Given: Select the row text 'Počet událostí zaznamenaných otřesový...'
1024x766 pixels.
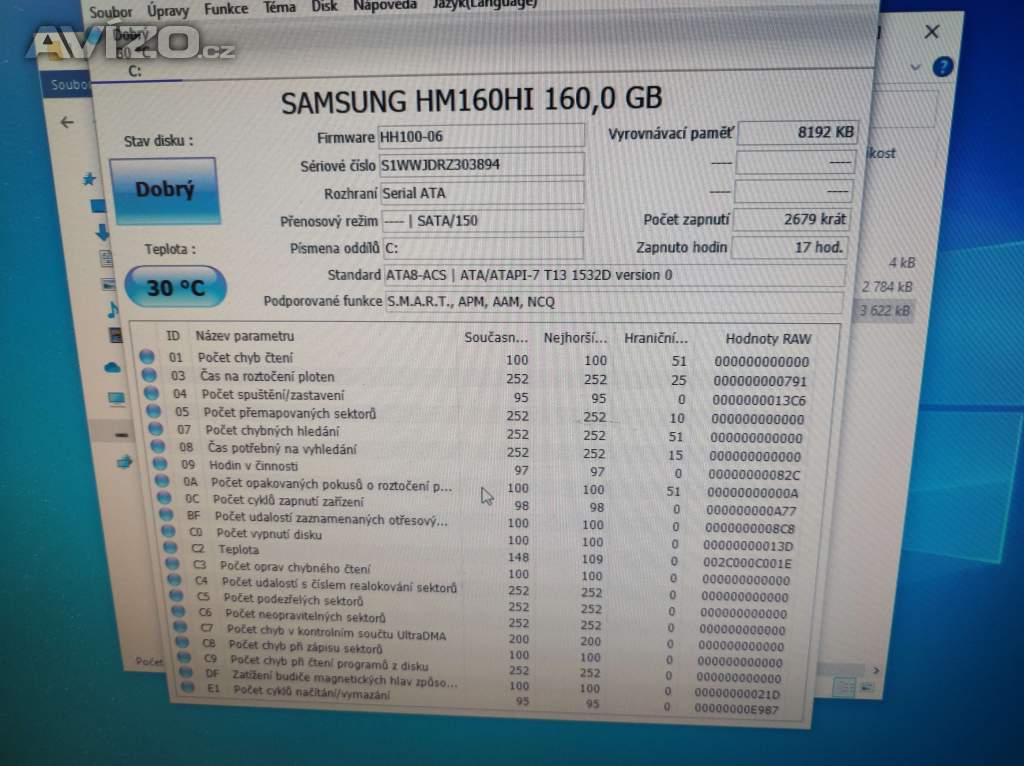Looking at the screenshot, I should pos(331,519).
